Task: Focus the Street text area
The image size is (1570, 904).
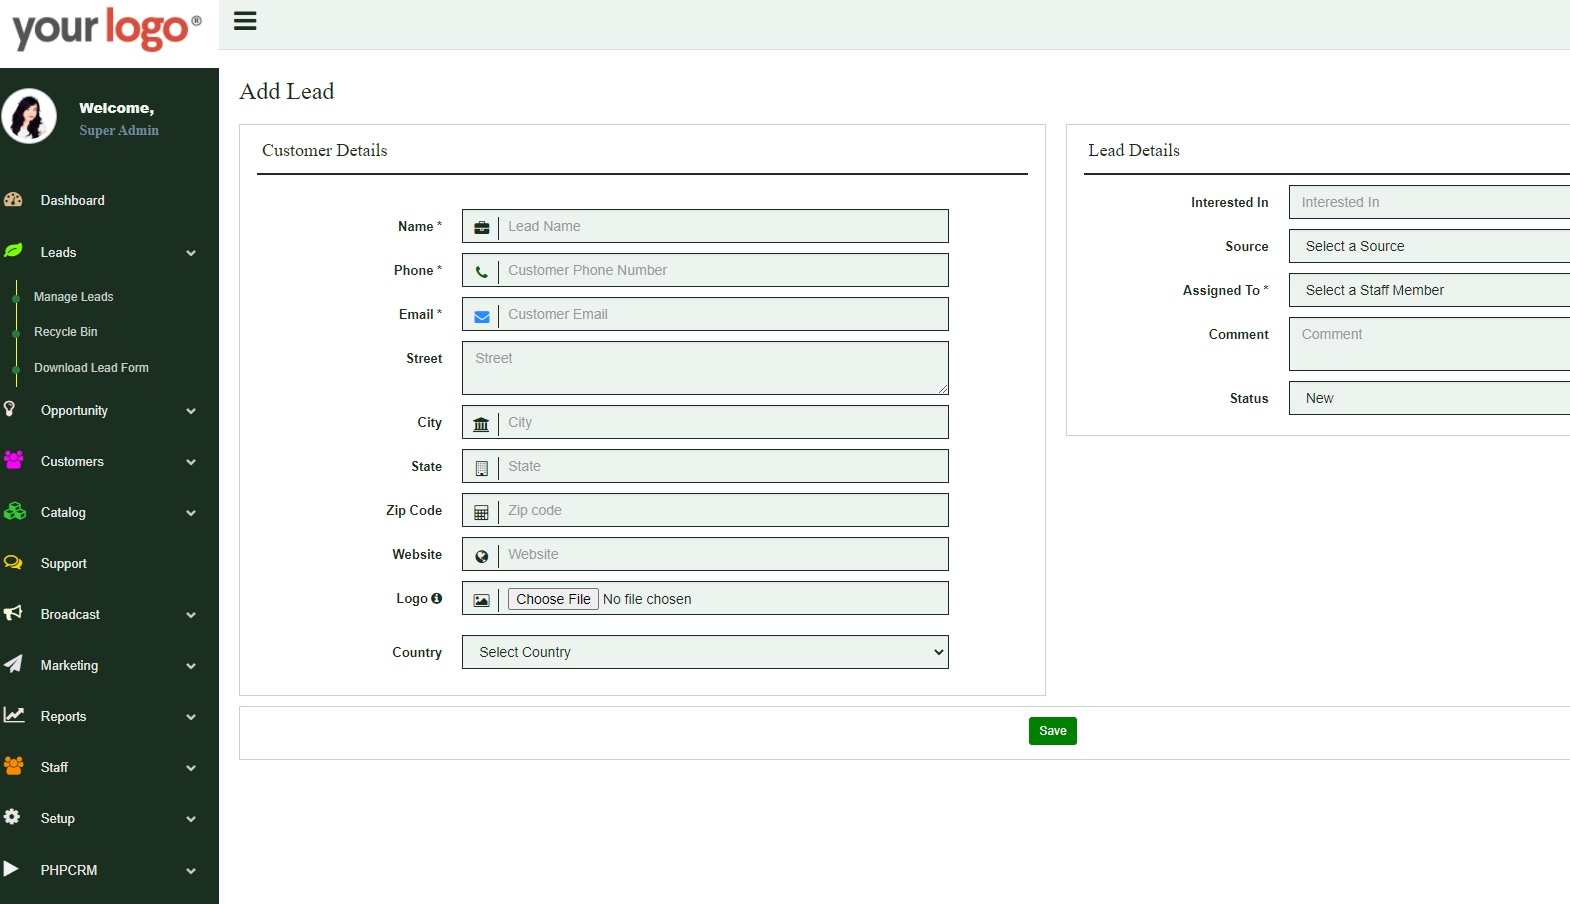Action: (705, 368)
